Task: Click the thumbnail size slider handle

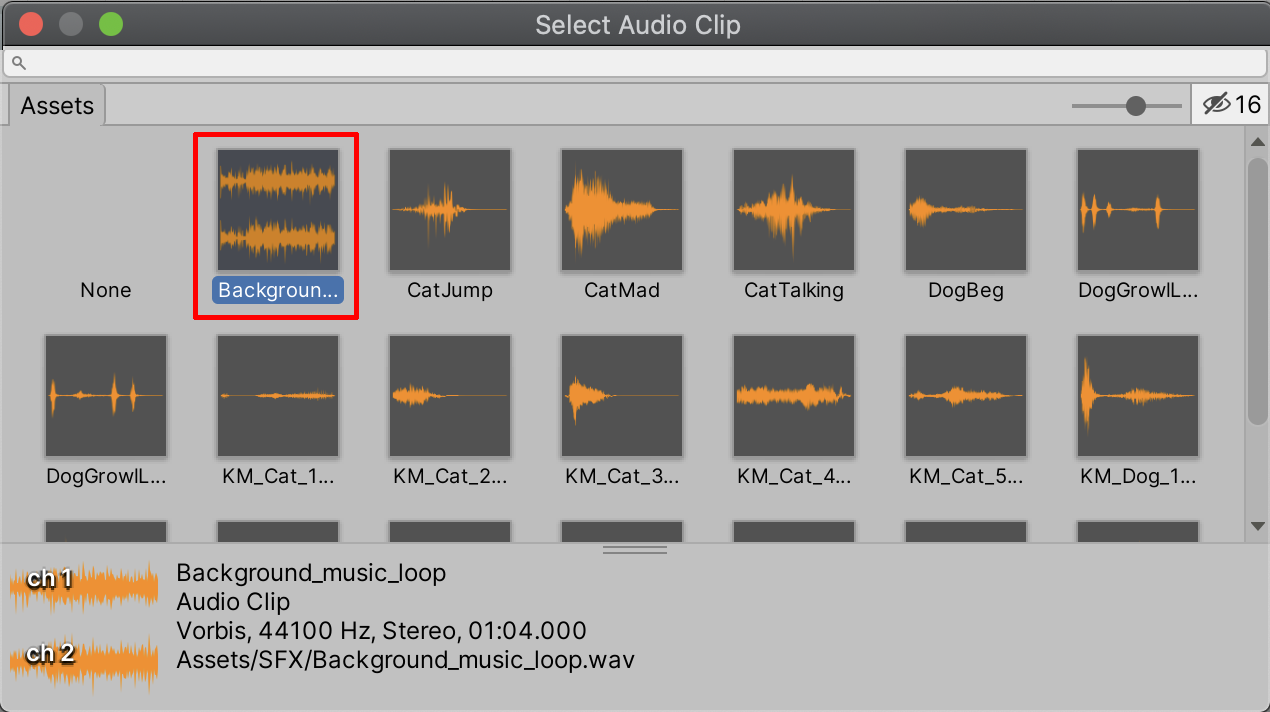Action: pos(1136,106)
